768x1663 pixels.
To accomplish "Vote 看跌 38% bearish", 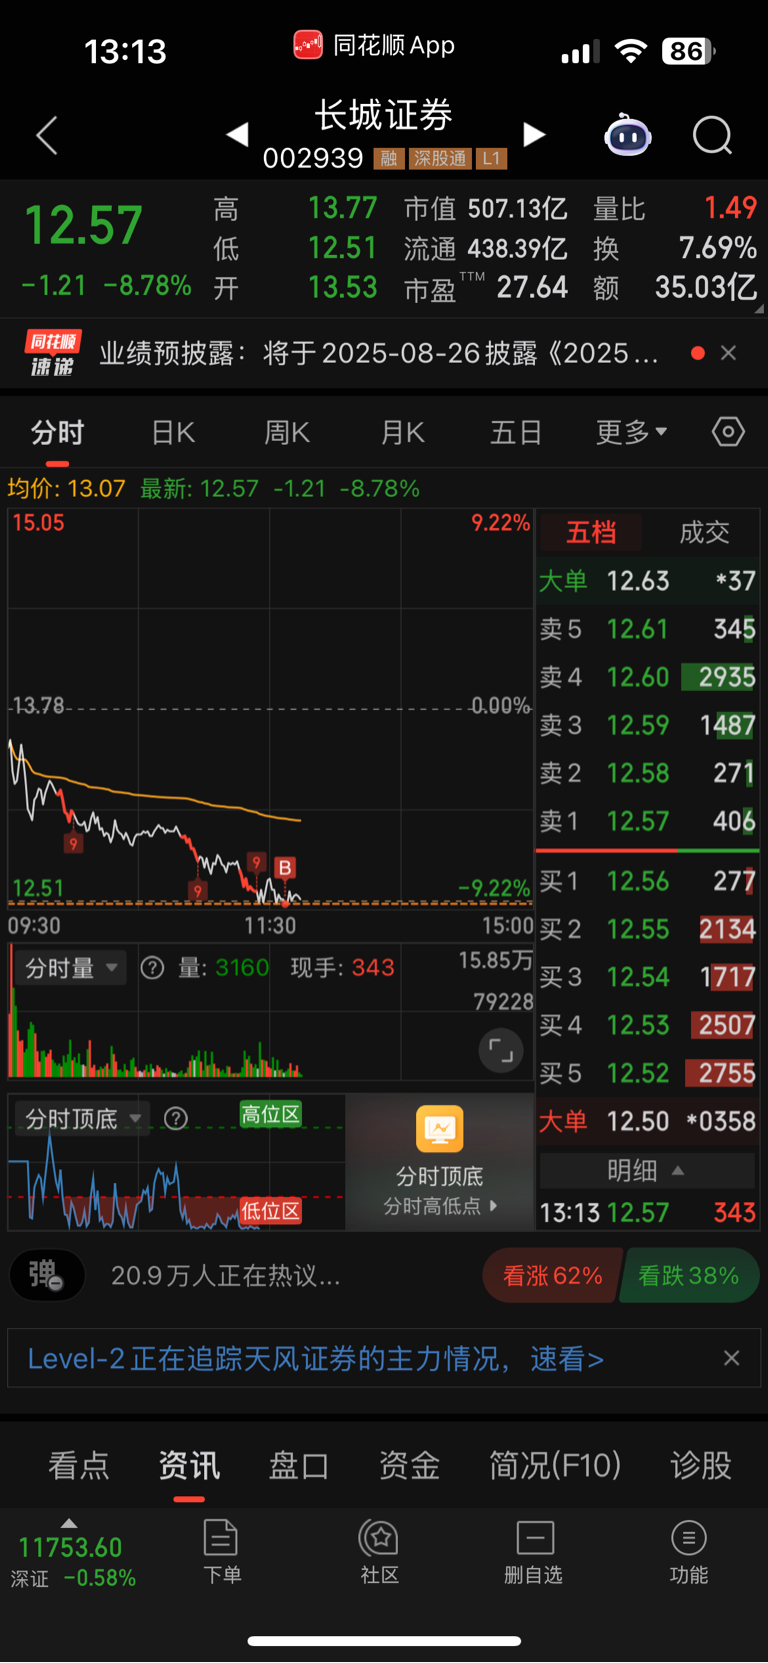I will click(689, 1275).
